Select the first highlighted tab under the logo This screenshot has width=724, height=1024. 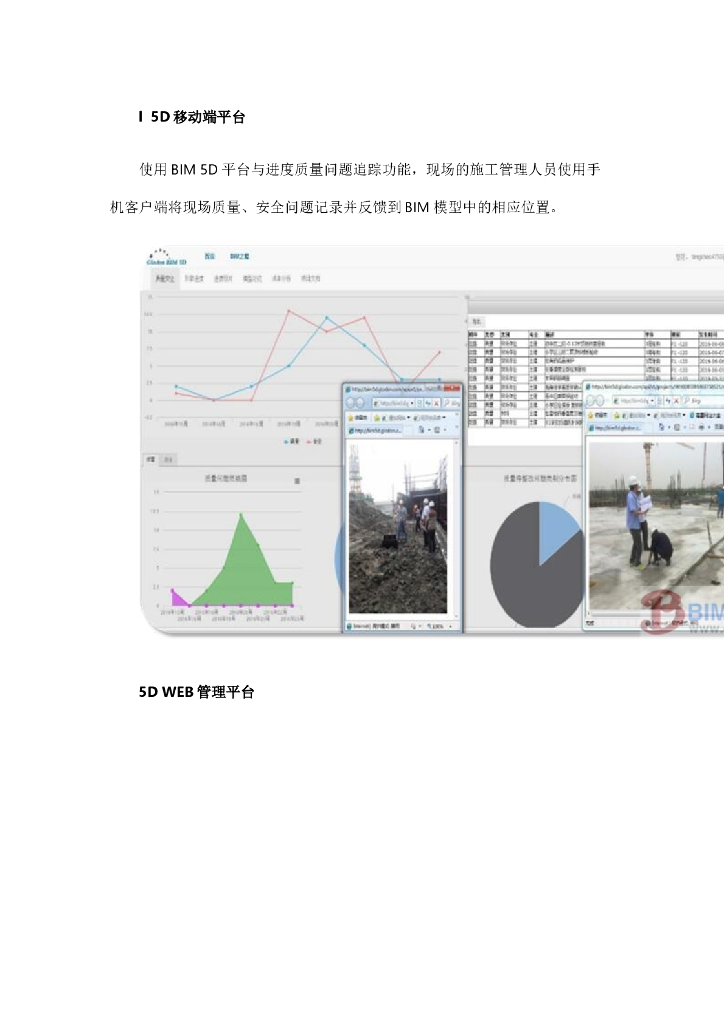(162, 279)
